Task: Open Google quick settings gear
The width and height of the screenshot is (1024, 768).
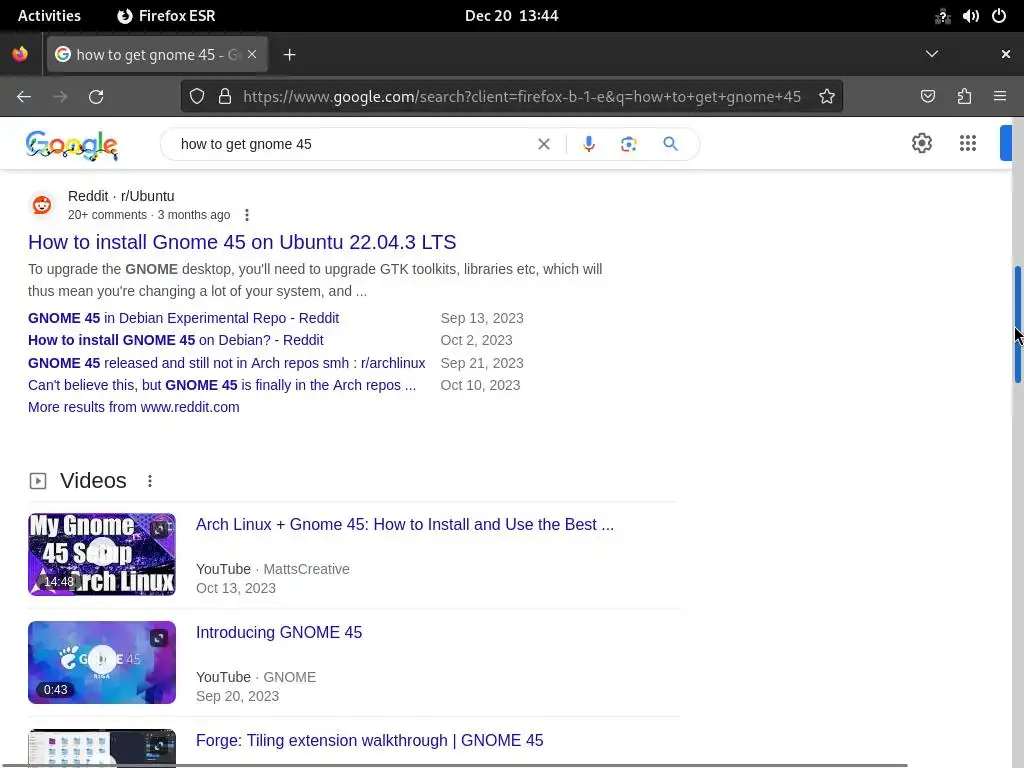Action: (921, 143)
